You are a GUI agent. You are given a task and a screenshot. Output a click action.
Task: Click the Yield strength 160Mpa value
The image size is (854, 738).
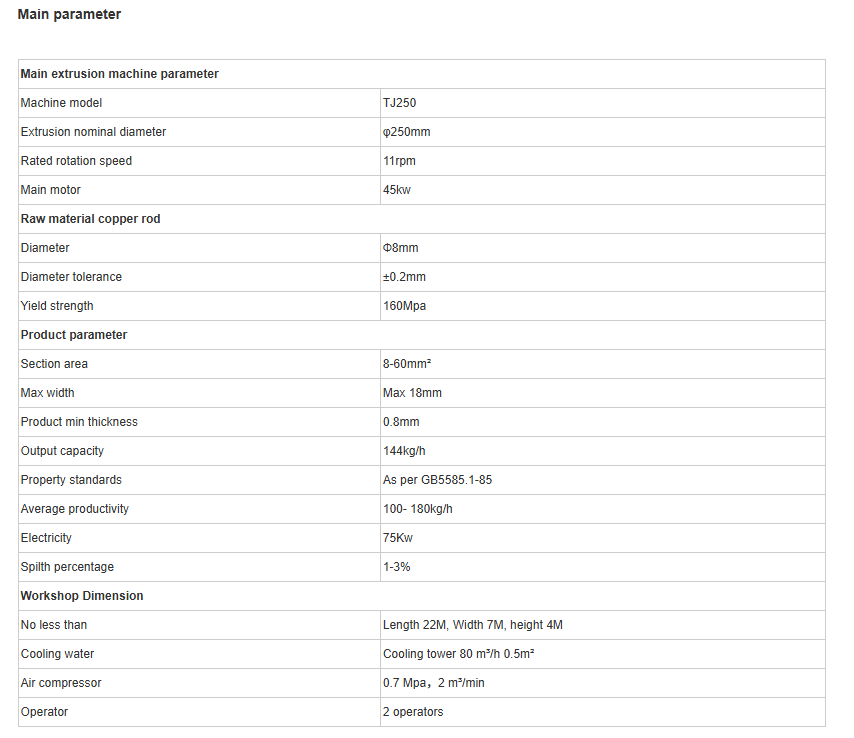pyautogui.click(x=404, y=306)
